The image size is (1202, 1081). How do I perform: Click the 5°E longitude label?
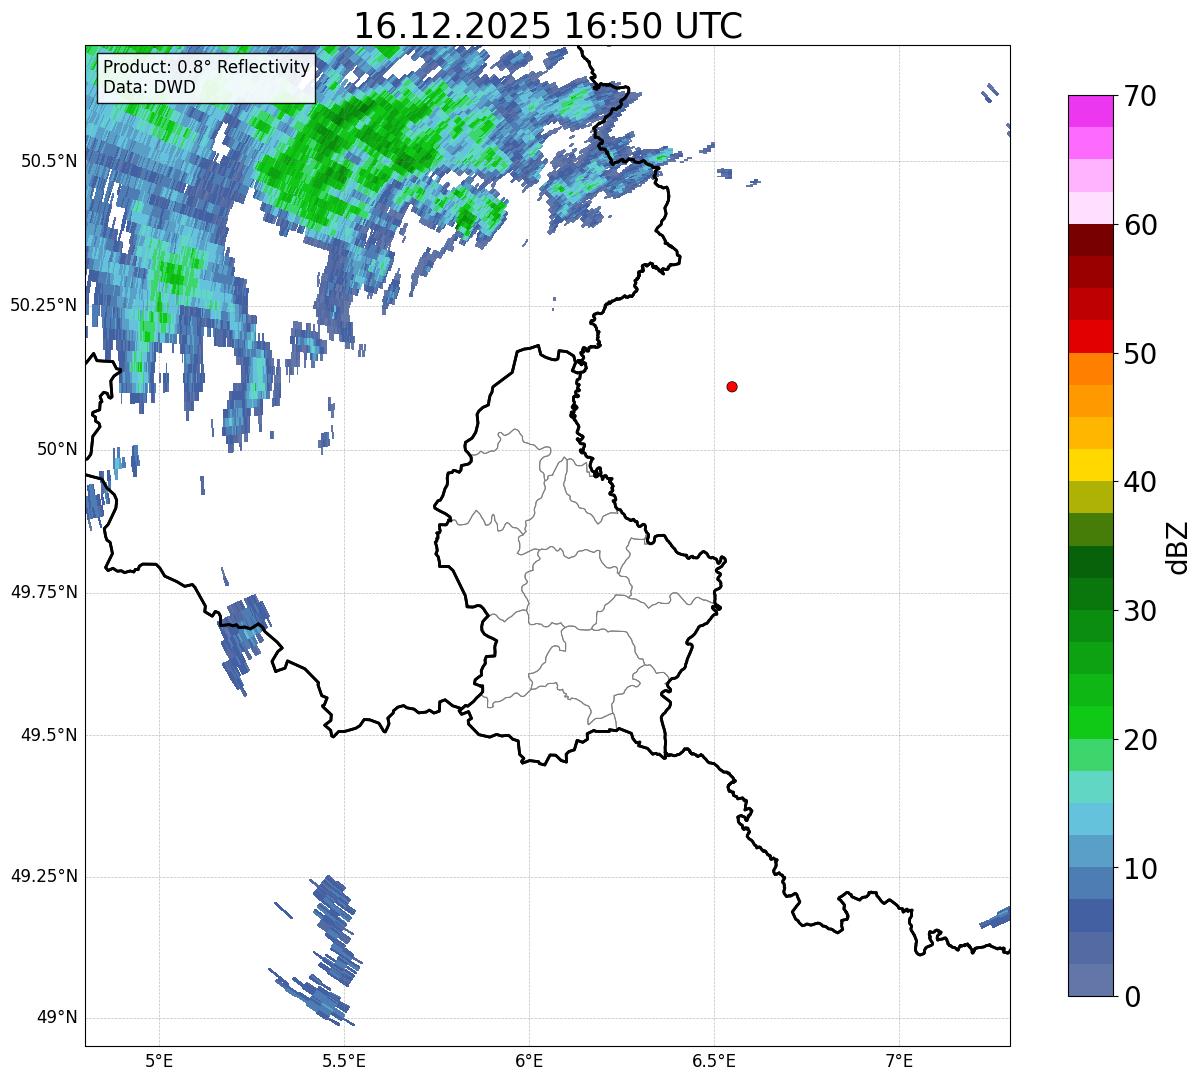point(159,1060)
